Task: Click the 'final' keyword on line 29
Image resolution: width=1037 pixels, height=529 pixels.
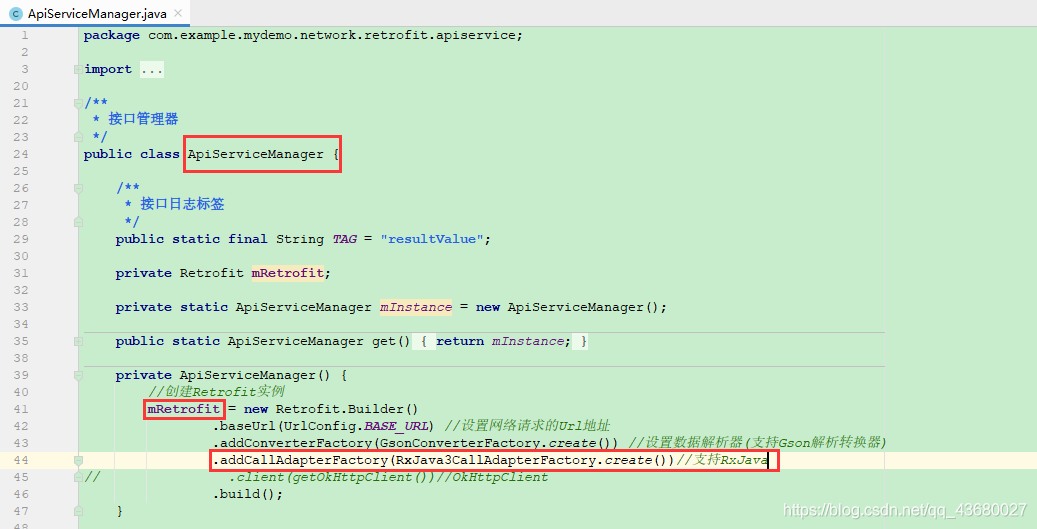Action: click(247, 239)
